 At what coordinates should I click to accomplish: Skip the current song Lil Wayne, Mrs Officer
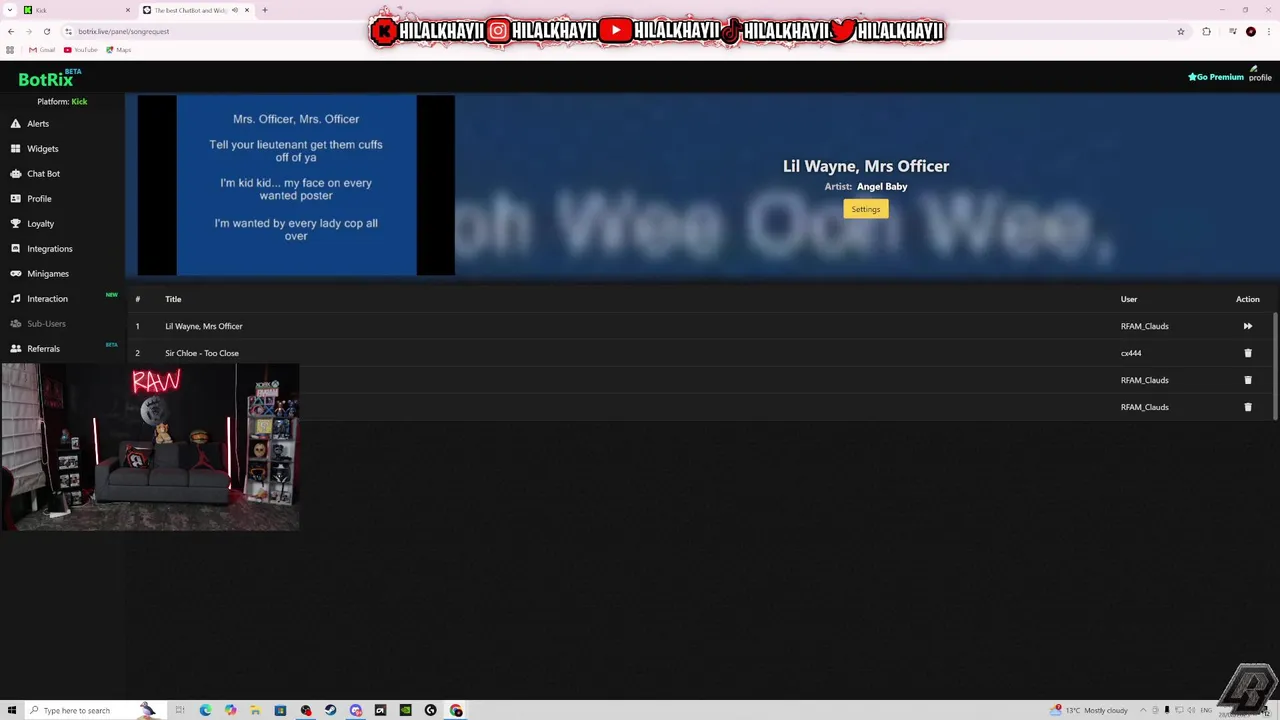(1247, 326)
